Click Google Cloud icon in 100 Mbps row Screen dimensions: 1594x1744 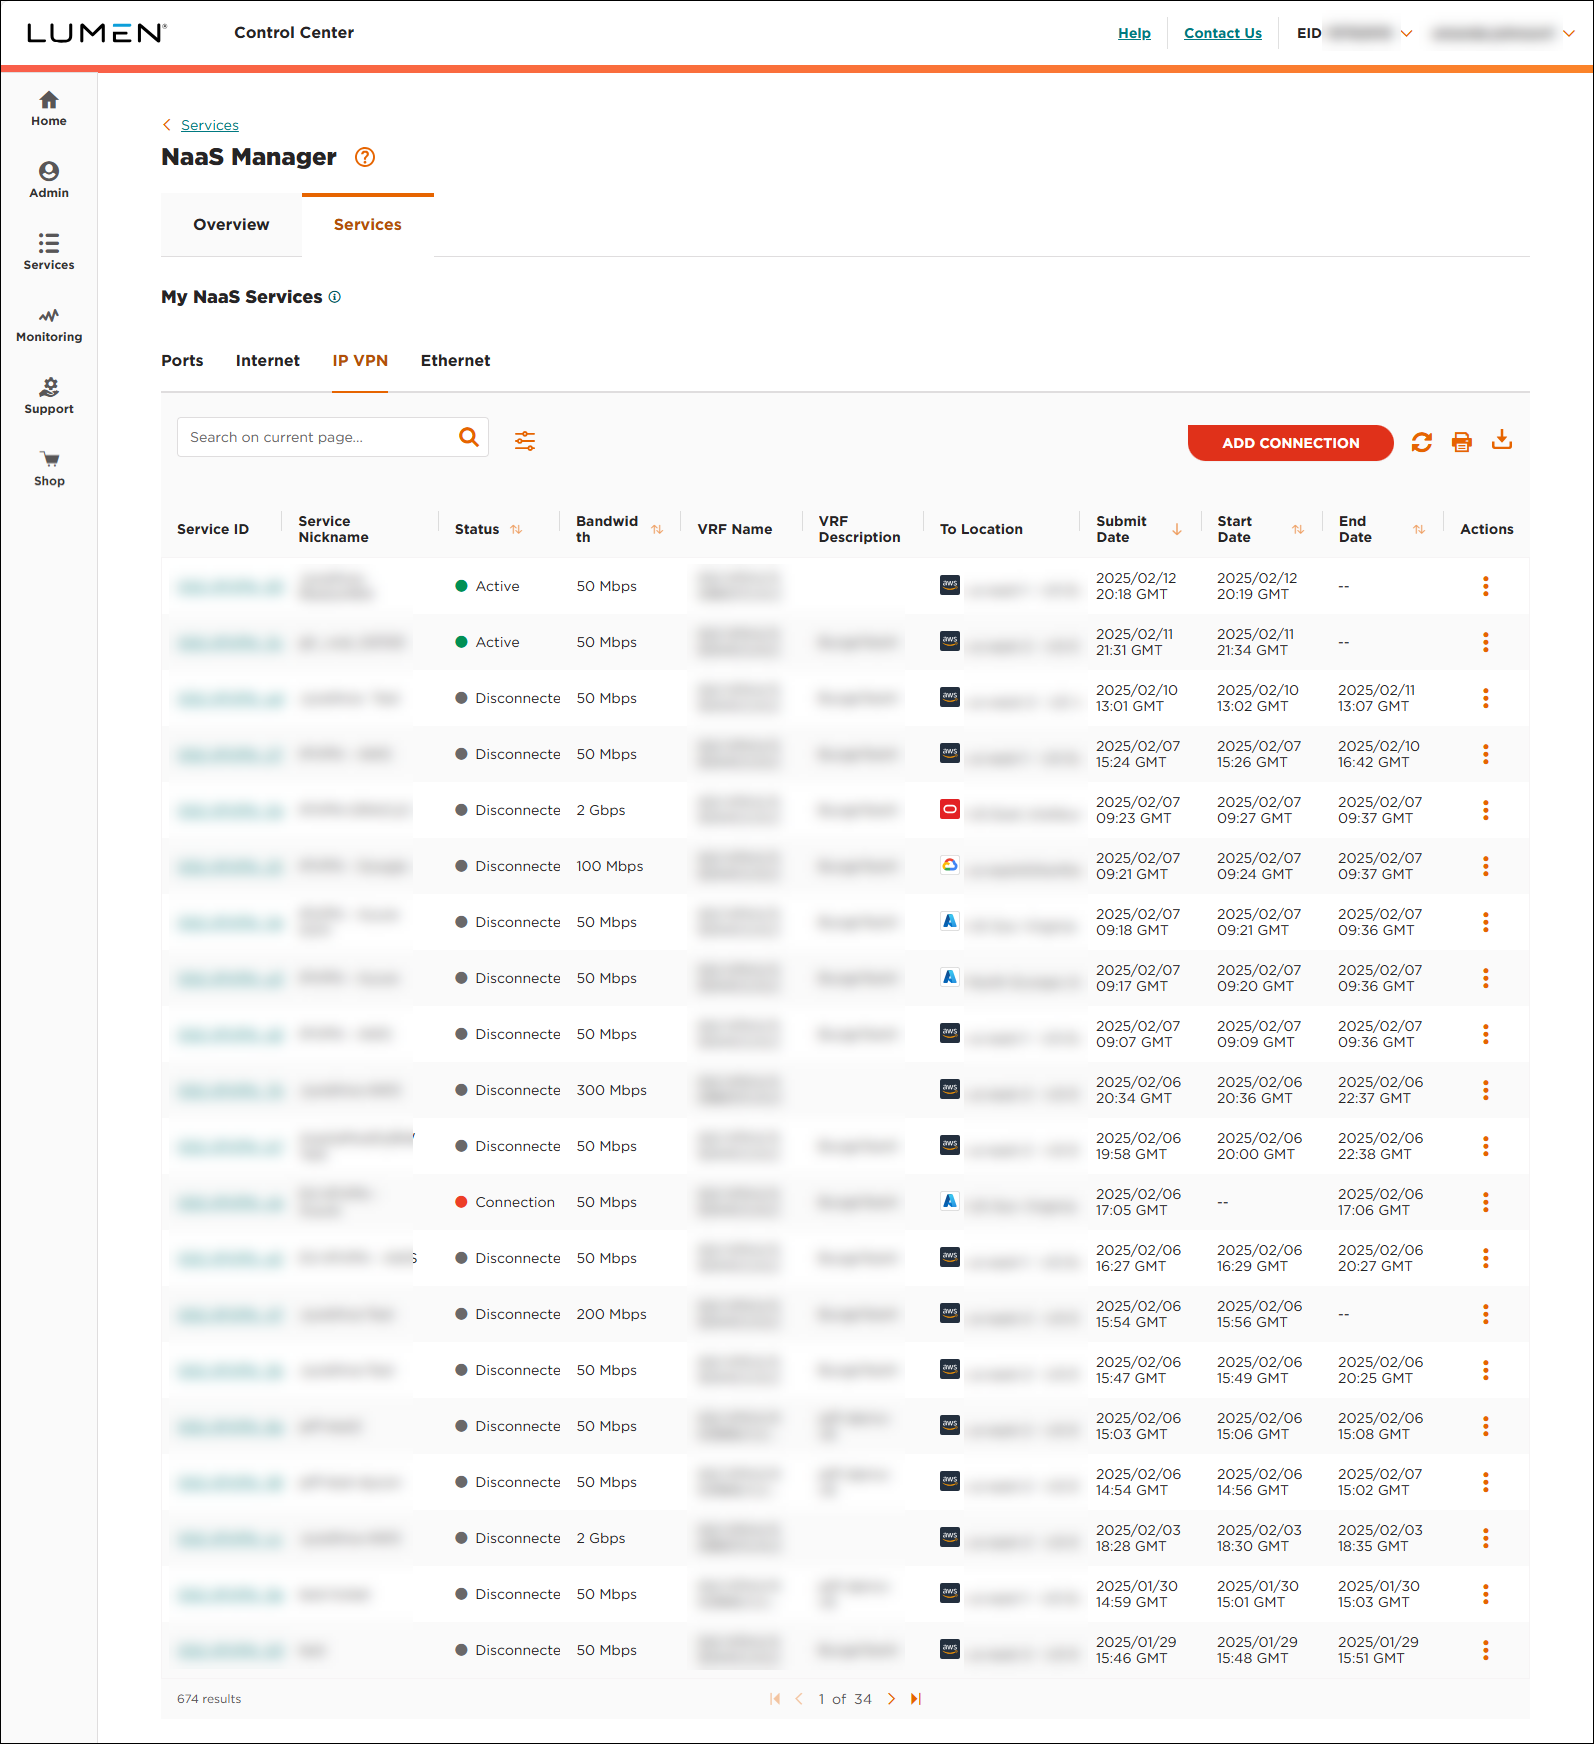pos(950,865)
